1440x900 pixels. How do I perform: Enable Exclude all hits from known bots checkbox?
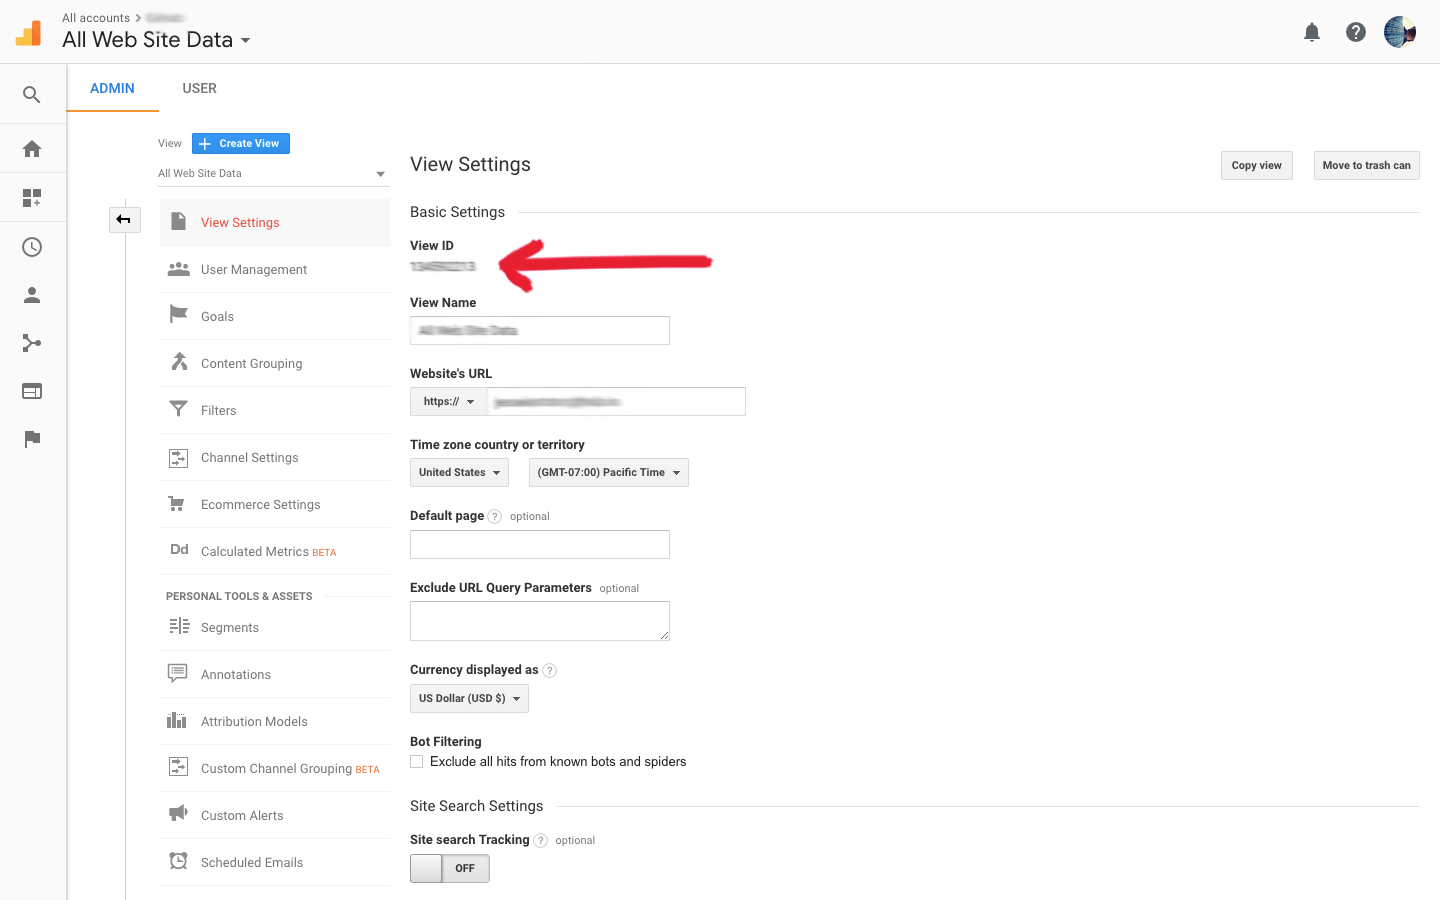(417, 762)
